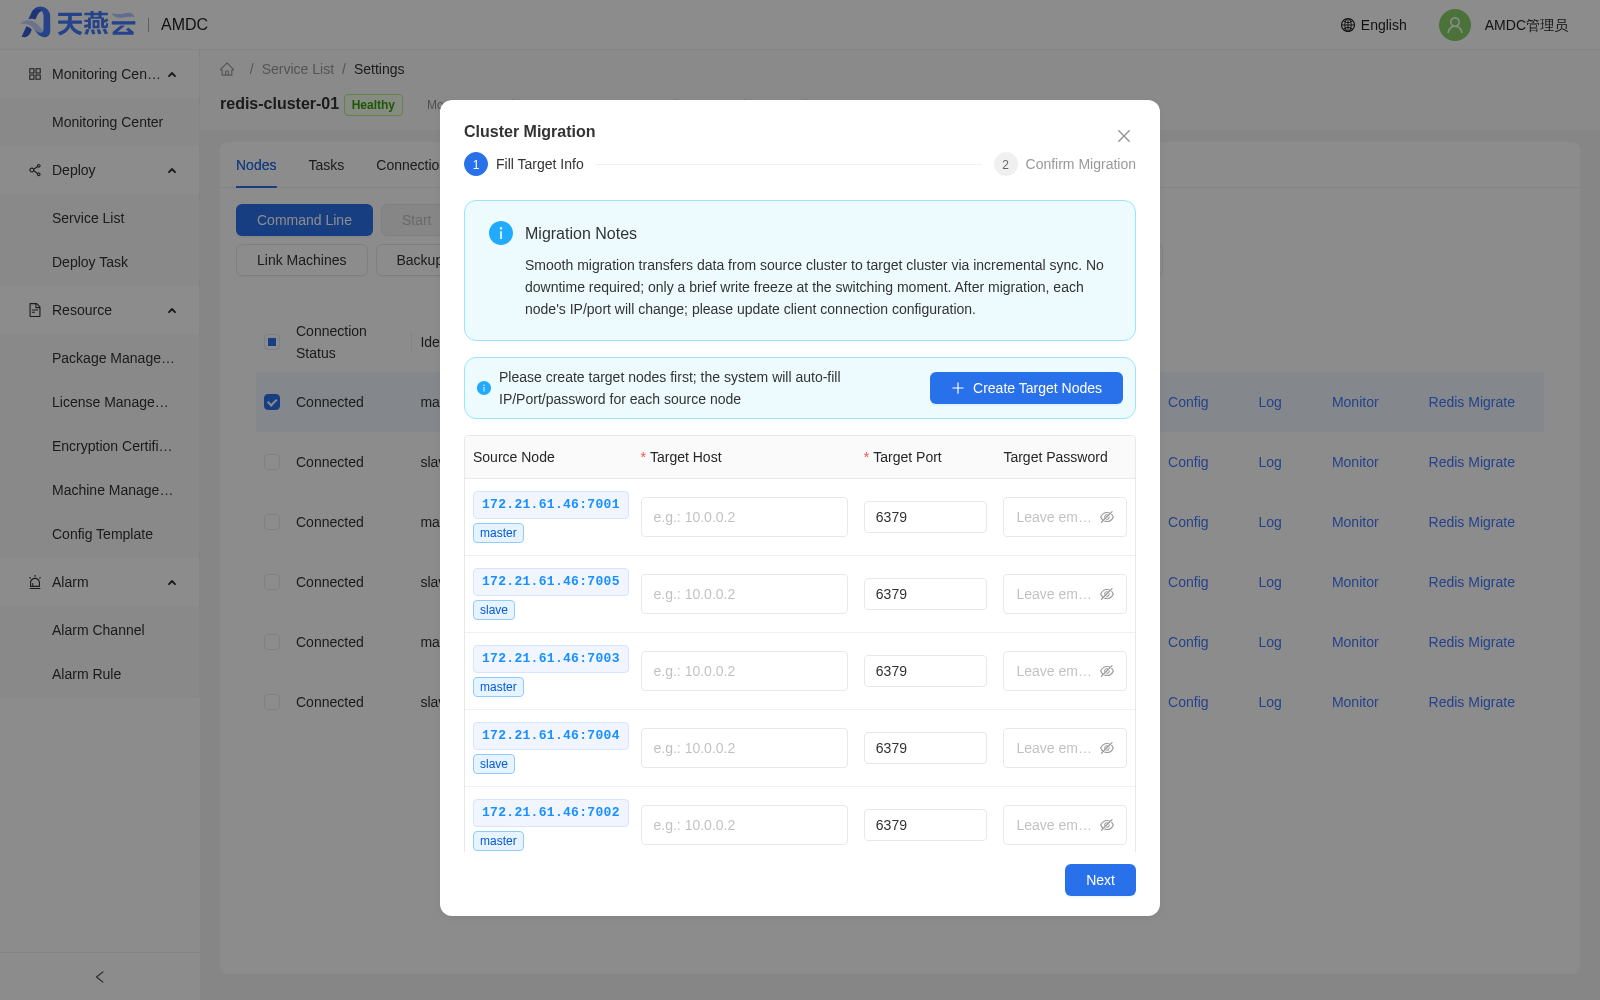Screen dimensions: 1600x1000
Task: Click the Migration Notes info icon
Action: coord(501,233)
